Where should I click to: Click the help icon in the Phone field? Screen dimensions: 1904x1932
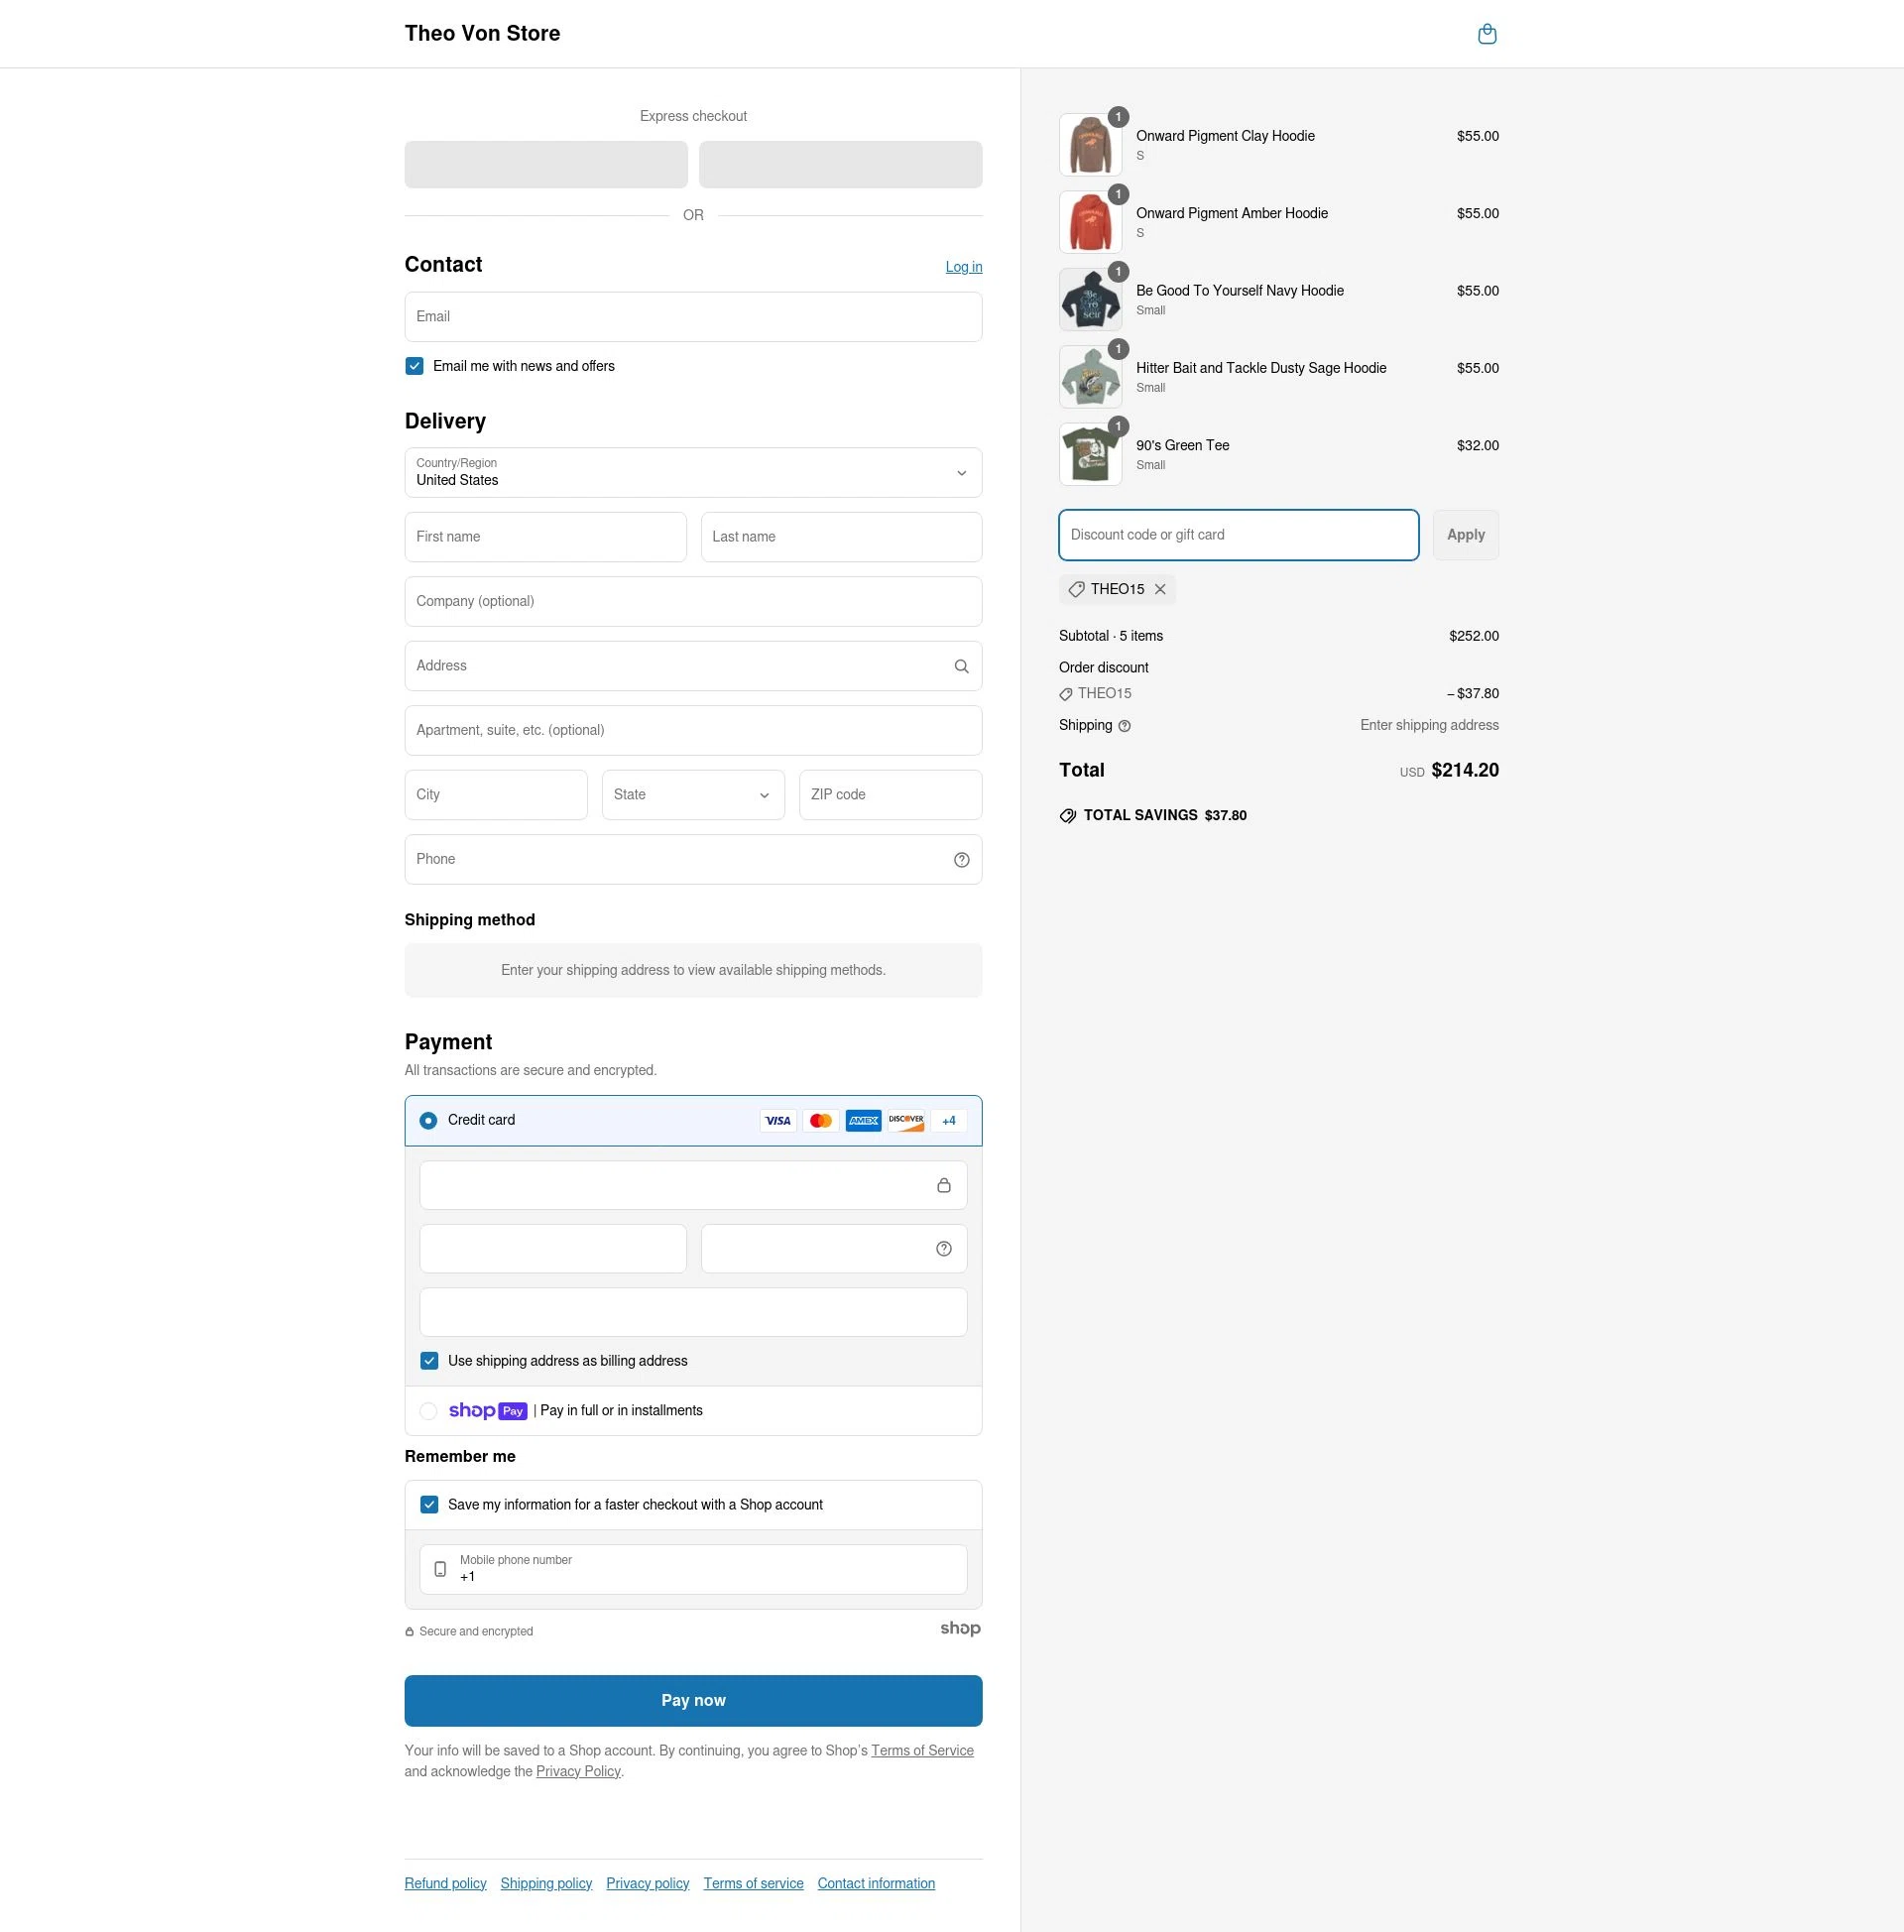click(x=961, y=859)
